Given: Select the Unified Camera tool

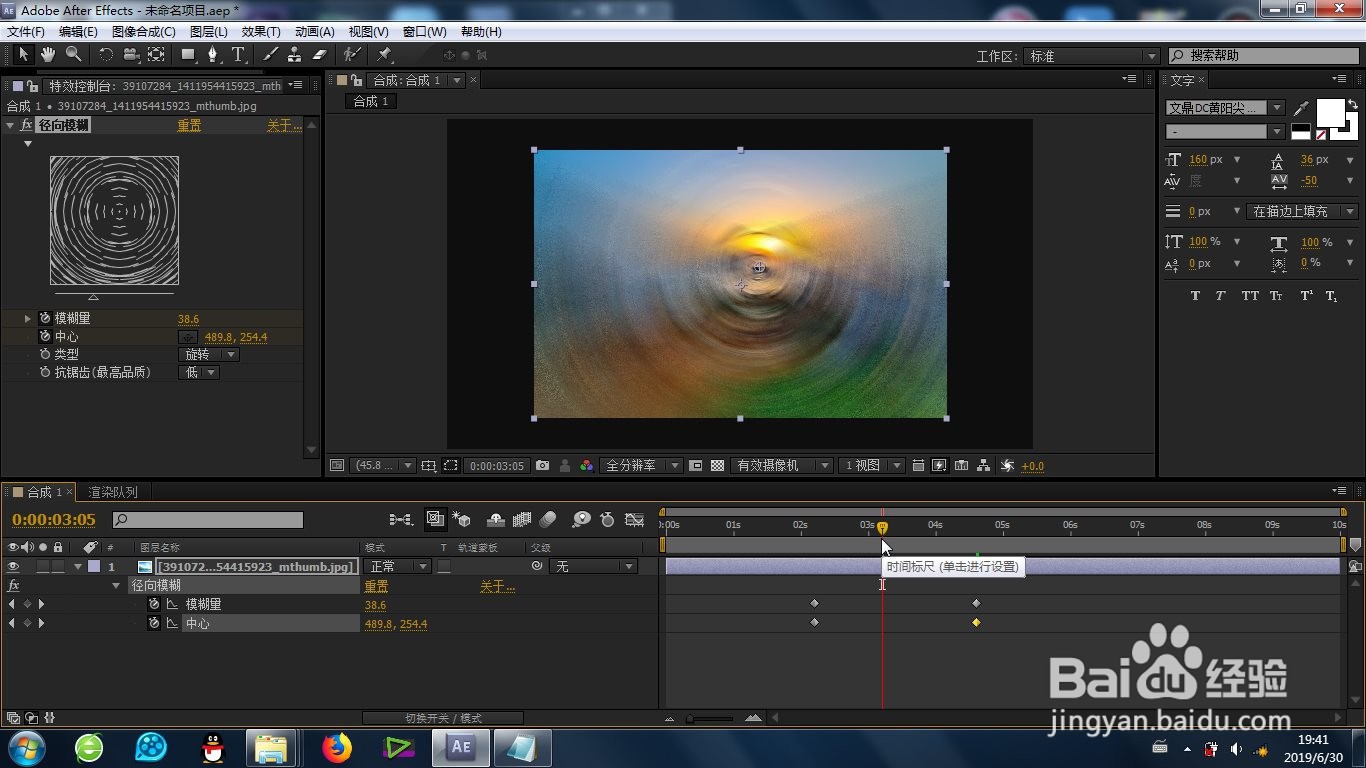Looking at the screenshot, I should pyautogui.click(x=131, y=54).
